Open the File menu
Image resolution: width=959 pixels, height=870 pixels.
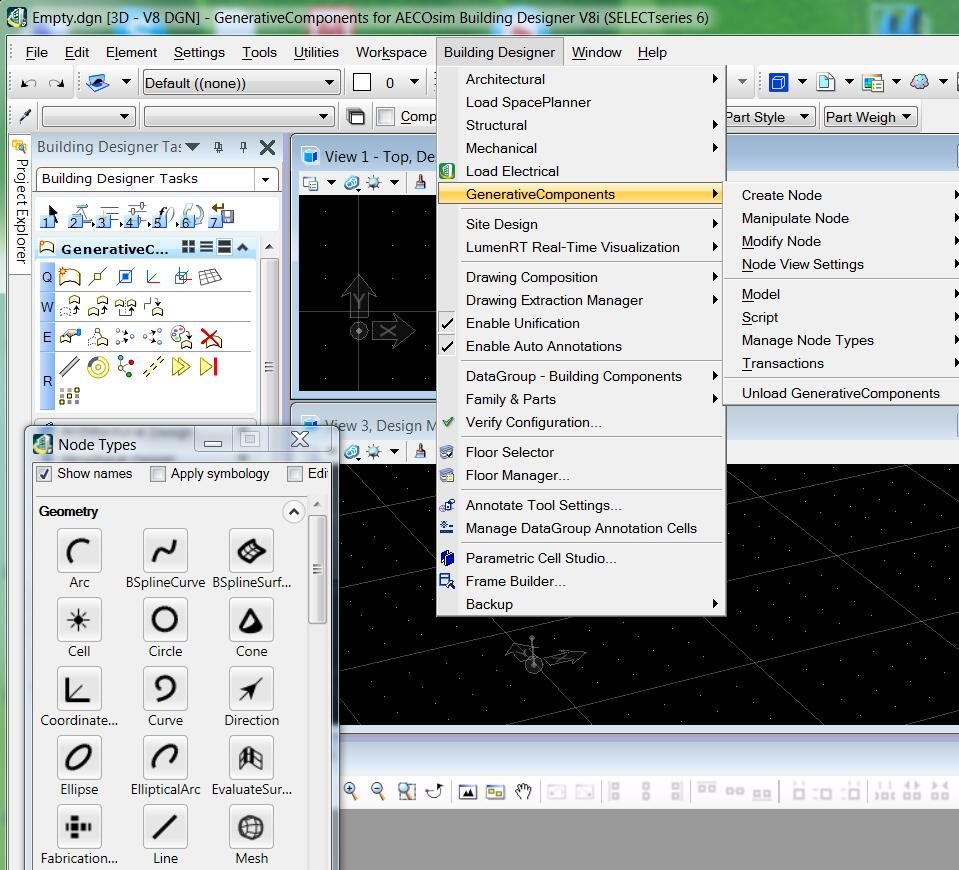(36, 53)
